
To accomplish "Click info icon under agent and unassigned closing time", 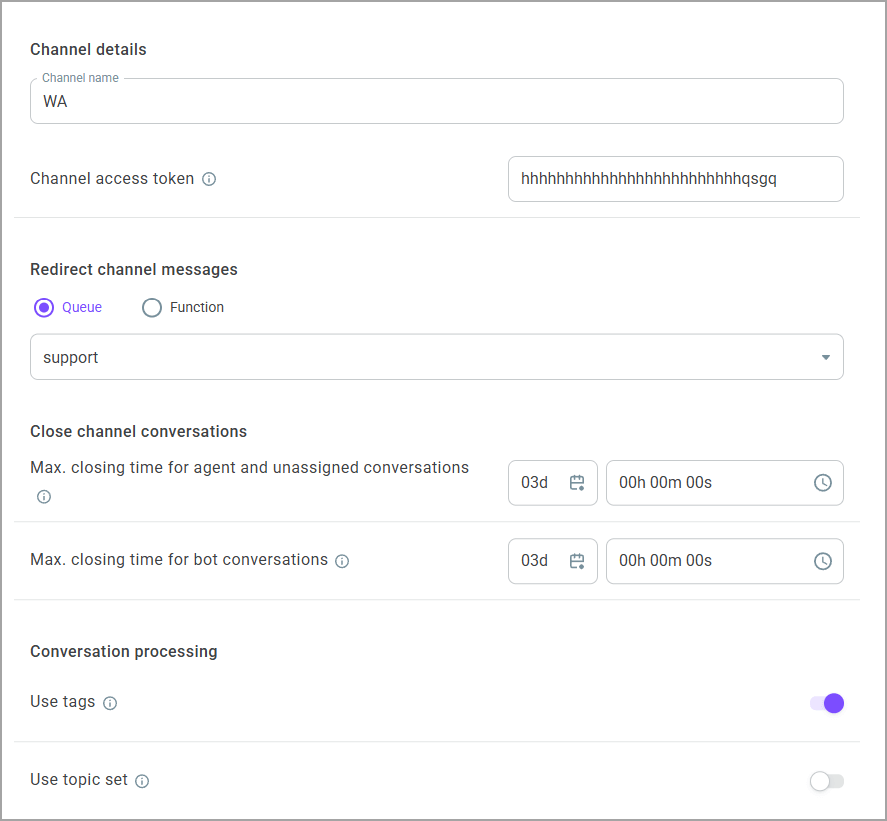I will click(44, 497).
